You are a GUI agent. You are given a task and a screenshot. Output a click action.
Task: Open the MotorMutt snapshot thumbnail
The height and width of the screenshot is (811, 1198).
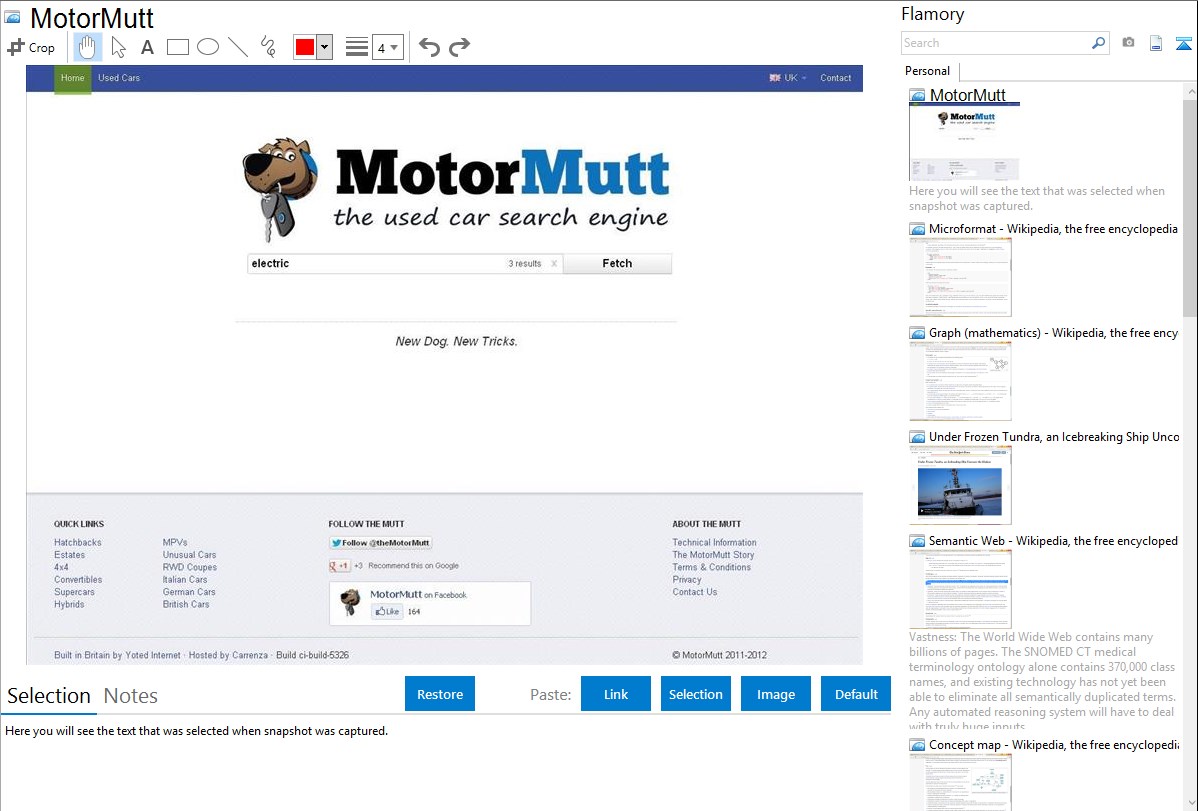964,142
